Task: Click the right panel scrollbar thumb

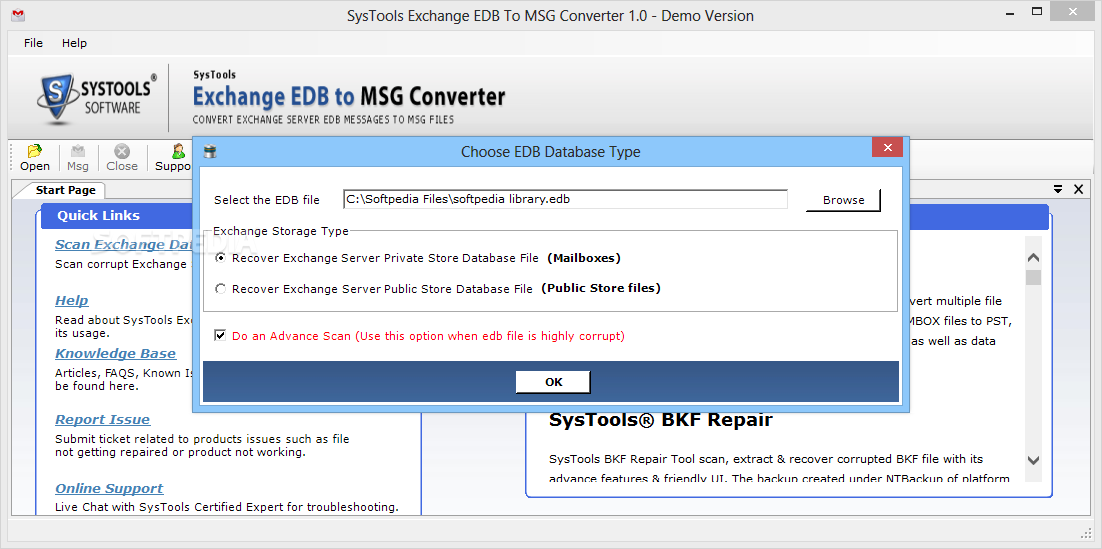Action: tap(1033, 277)
